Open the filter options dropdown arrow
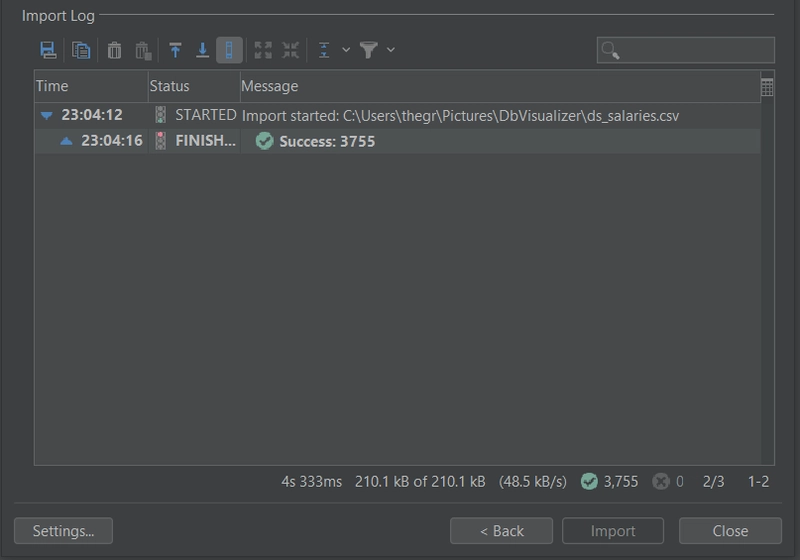 [x=391, y=50]
